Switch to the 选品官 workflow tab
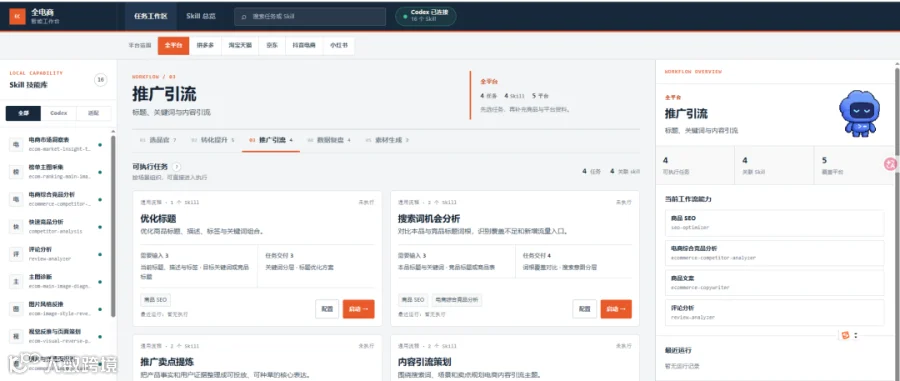This screenshot has height=381, width=900. tap(159, 139)
